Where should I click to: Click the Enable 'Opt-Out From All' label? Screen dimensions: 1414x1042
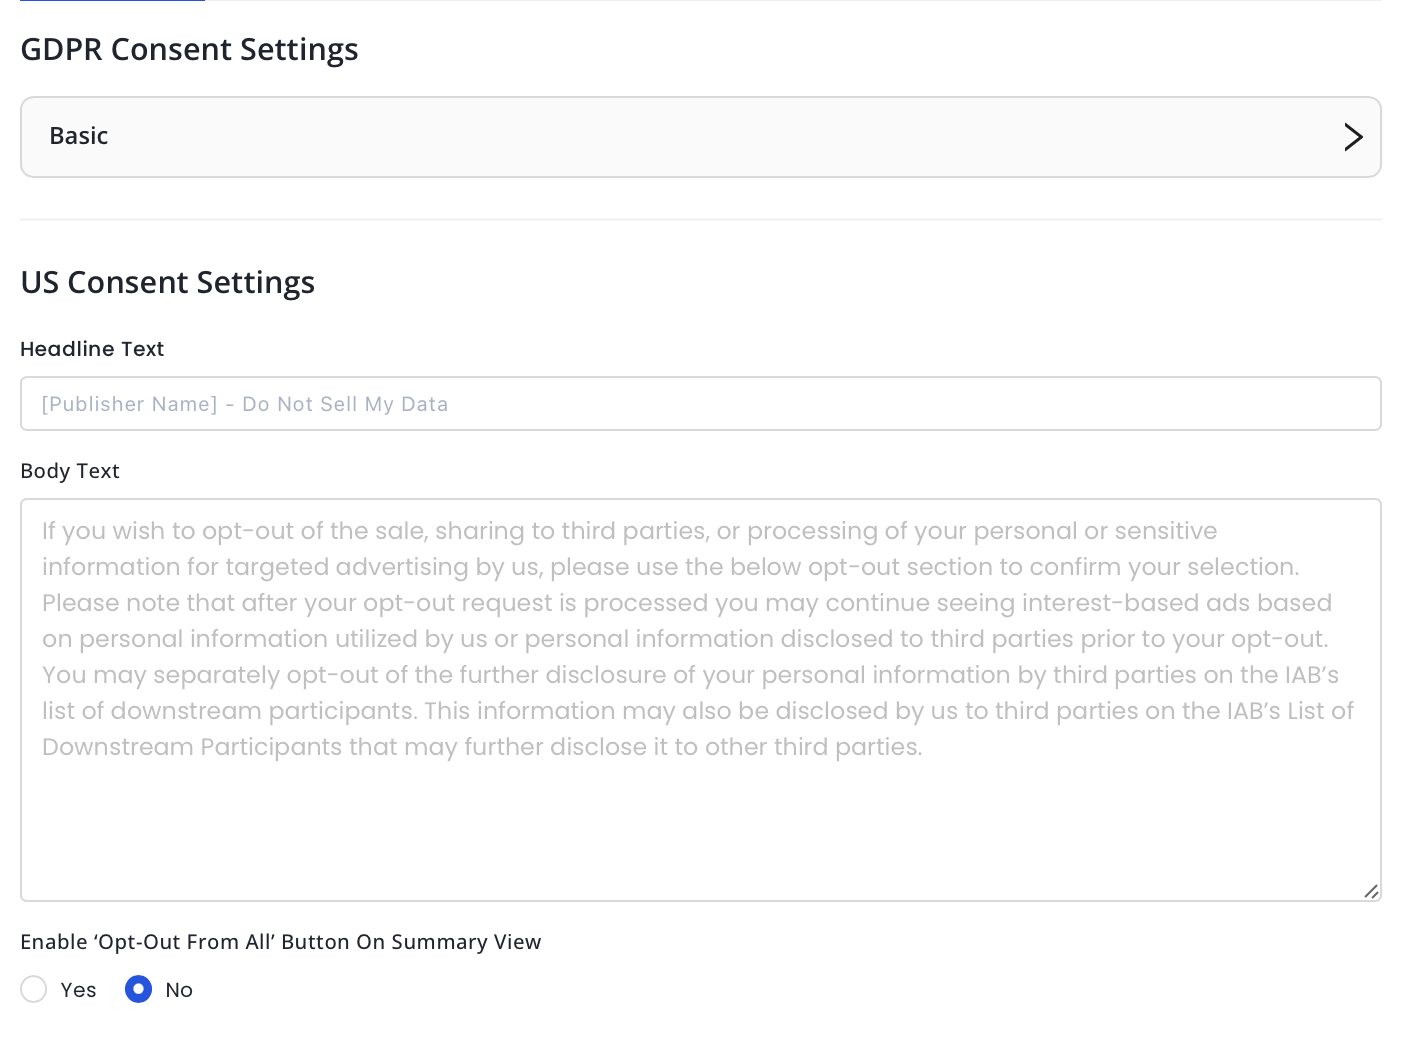pyautogui.click(x=280, y=942)
